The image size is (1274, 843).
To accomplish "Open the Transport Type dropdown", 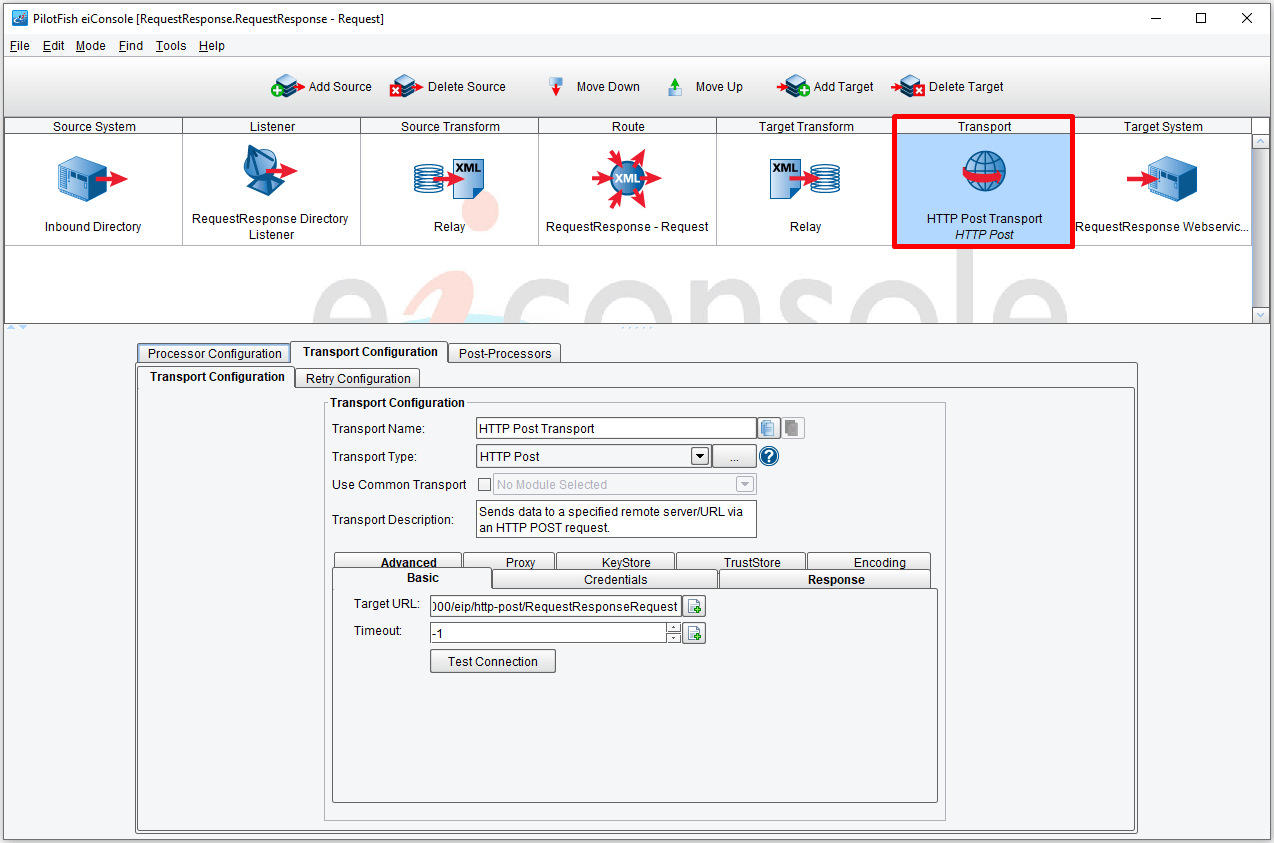I will tap(700, 457).
